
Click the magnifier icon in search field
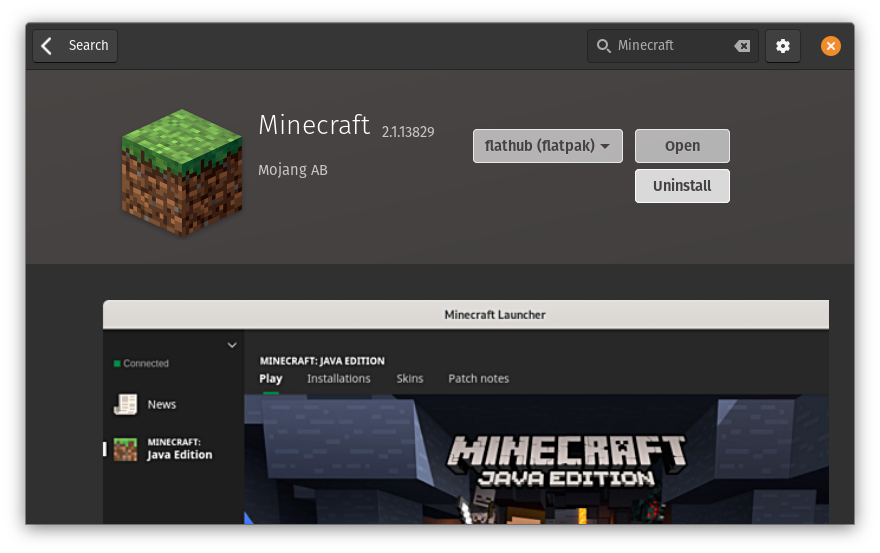[x=603, y=46]
